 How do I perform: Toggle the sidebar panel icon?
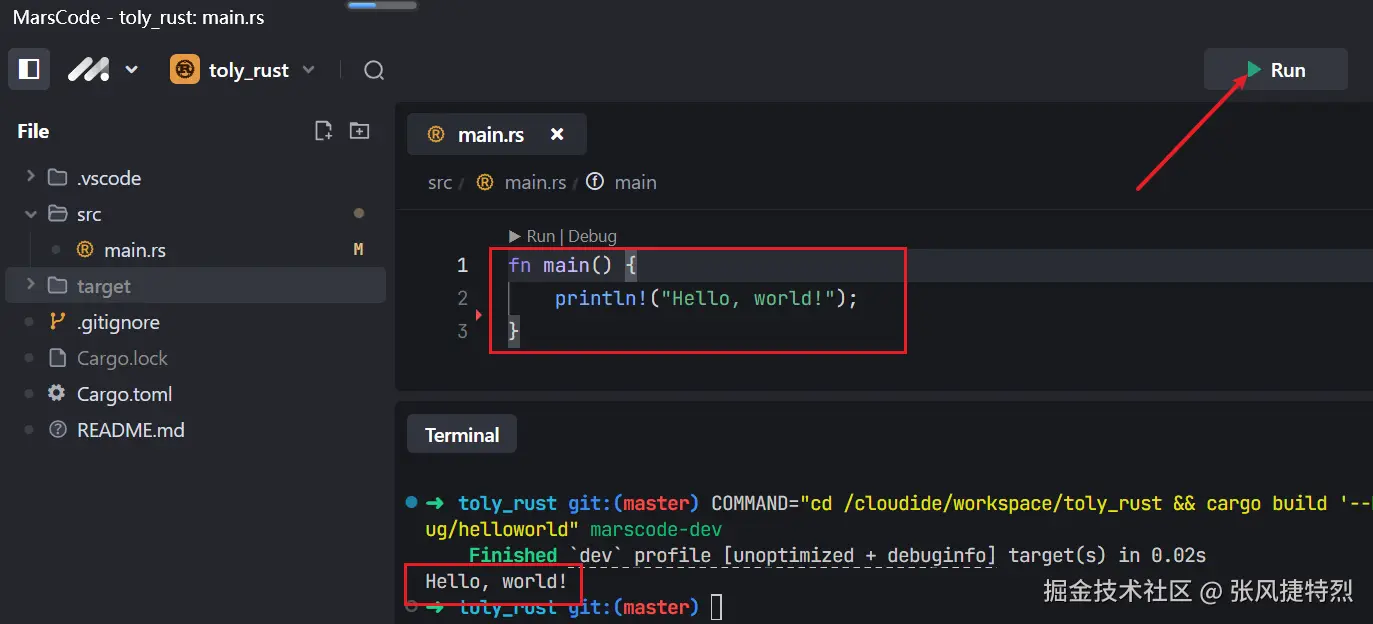point(29,70)
